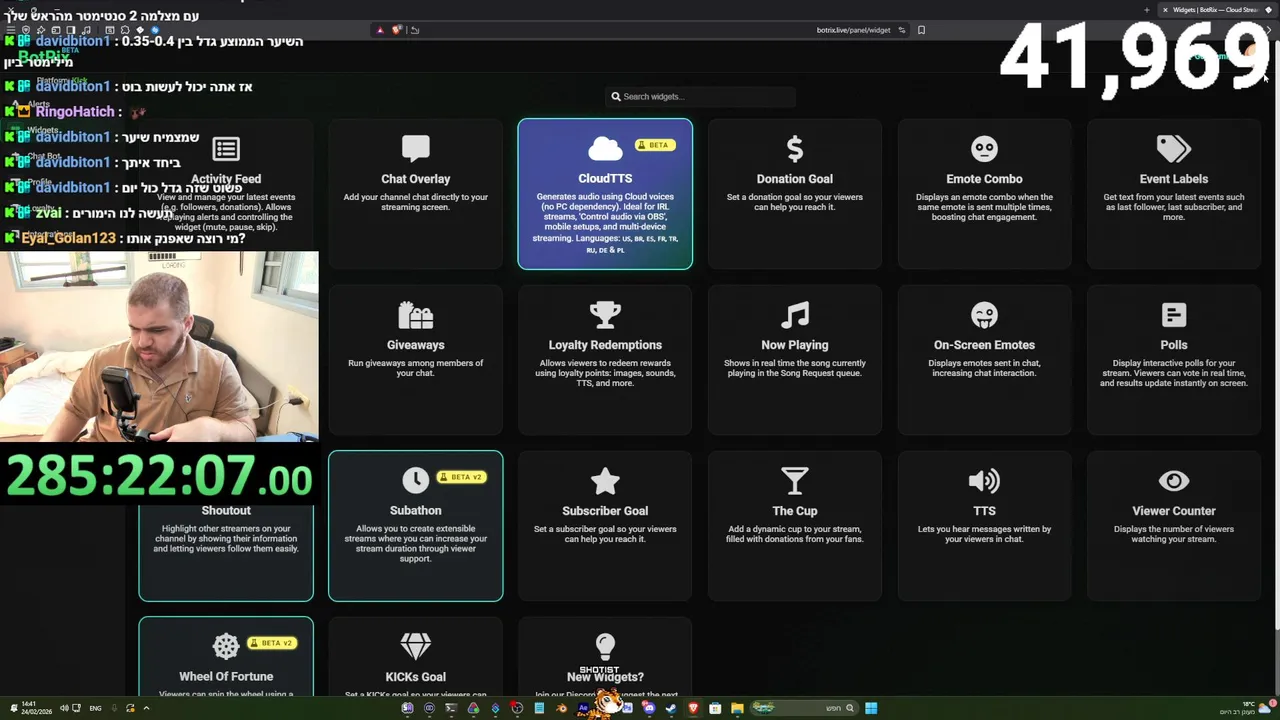Open Discord from the taskbar

point(649,708)
